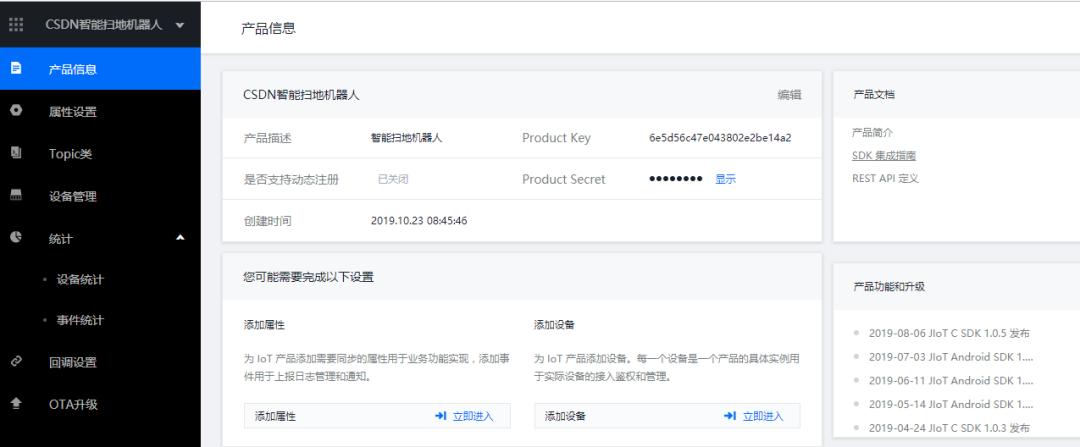Click the 统计 pie chart icon
This screenshot has height=447, width=1080.
tap(16, 237)
